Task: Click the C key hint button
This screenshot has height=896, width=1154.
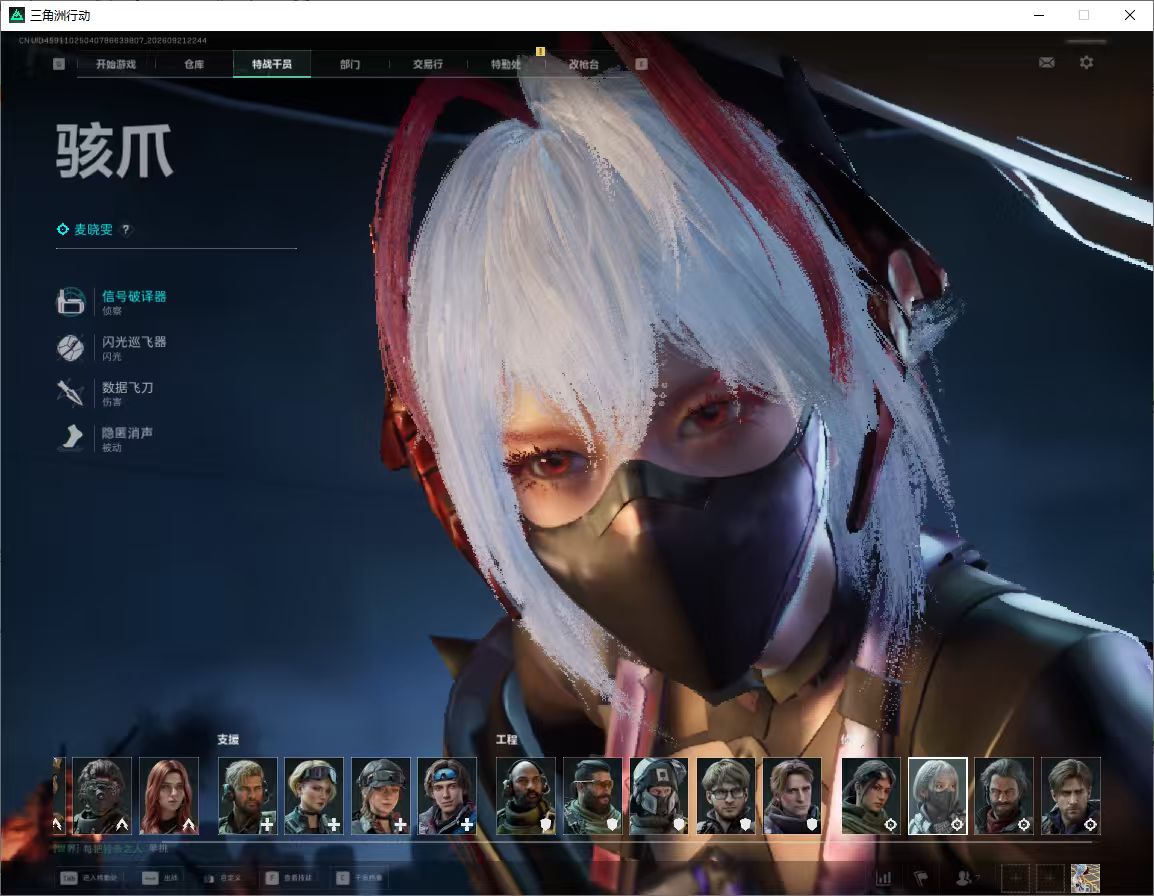Action: tap(342, 878)
